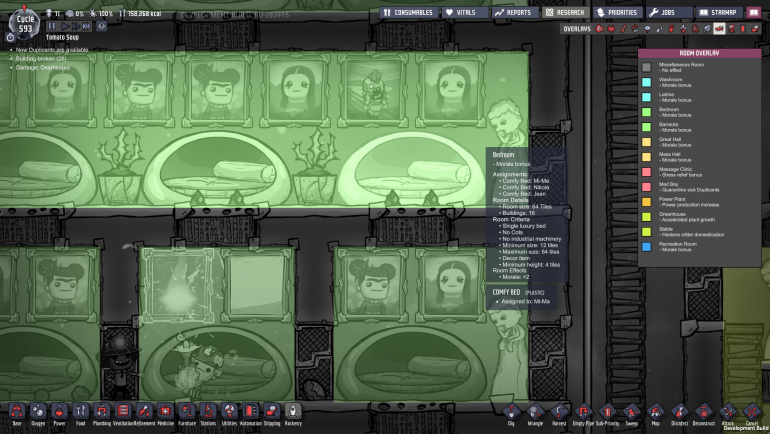Open the Shipping build category
The height and width of the screenshot is (434, 770).
272,411
